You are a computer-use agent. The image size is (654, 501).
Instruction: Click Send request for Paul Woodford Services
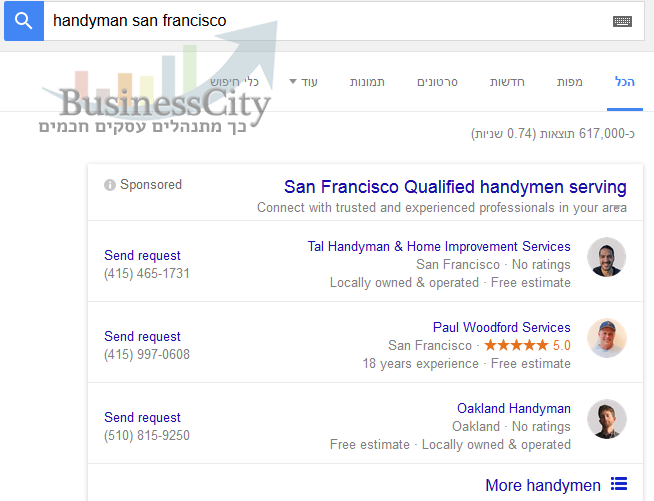(x=142, y=336)
